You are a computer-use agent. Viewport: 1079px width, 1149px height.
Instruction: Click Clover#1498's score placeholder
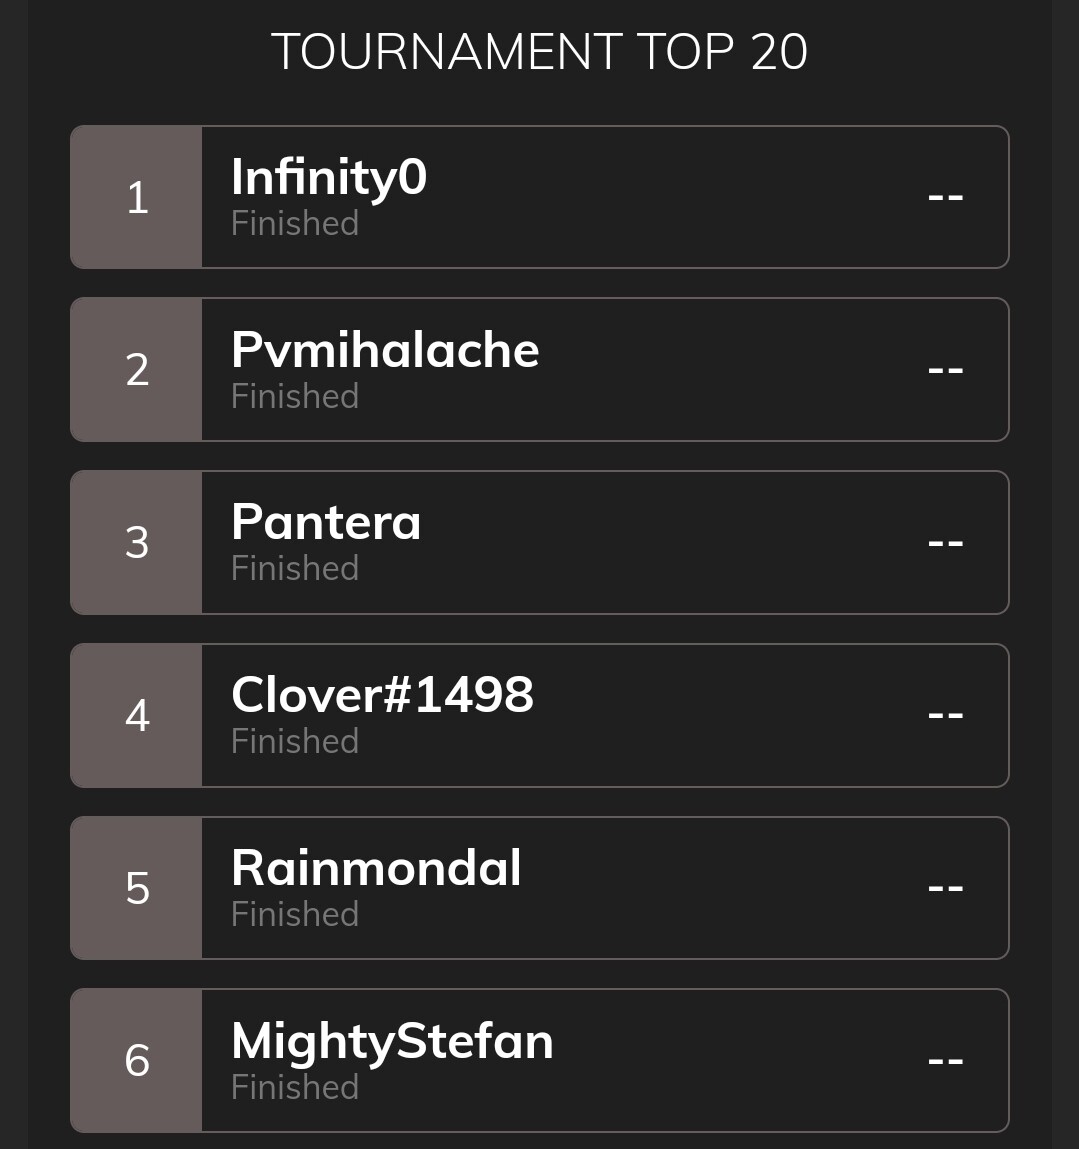pyautogui.click(x=946, y=715)
